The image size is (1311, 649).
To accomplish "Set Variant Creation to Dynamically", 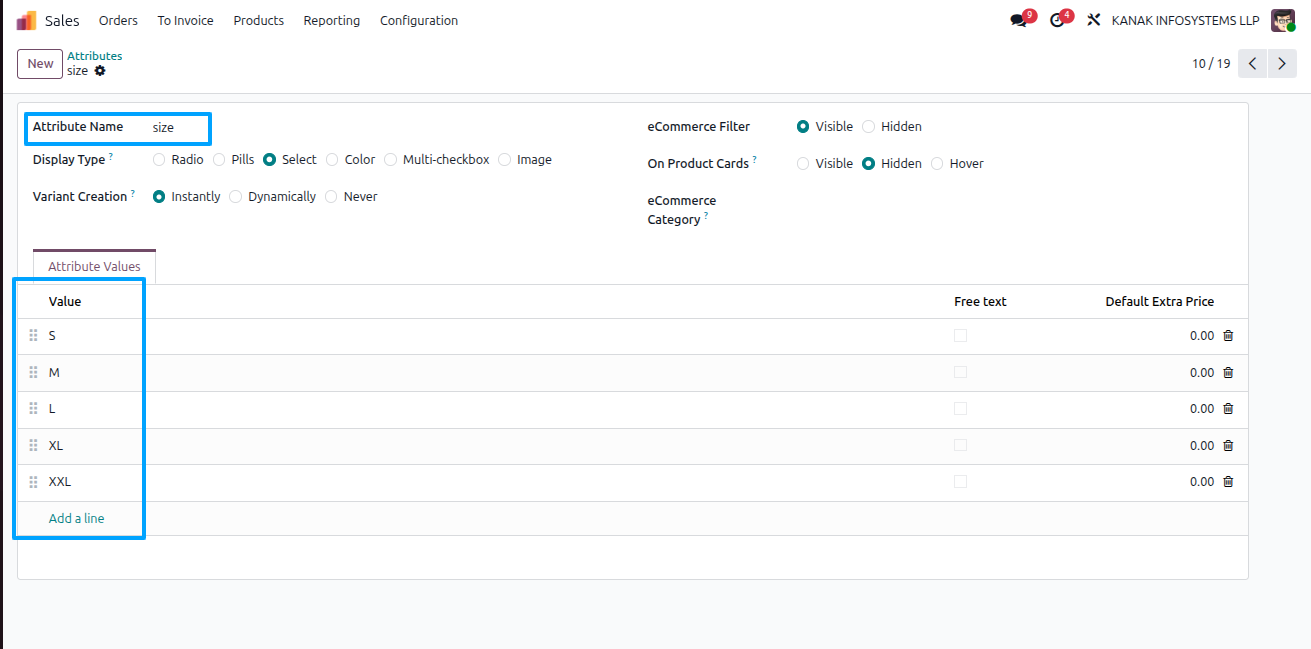I will tap(236, 197).
